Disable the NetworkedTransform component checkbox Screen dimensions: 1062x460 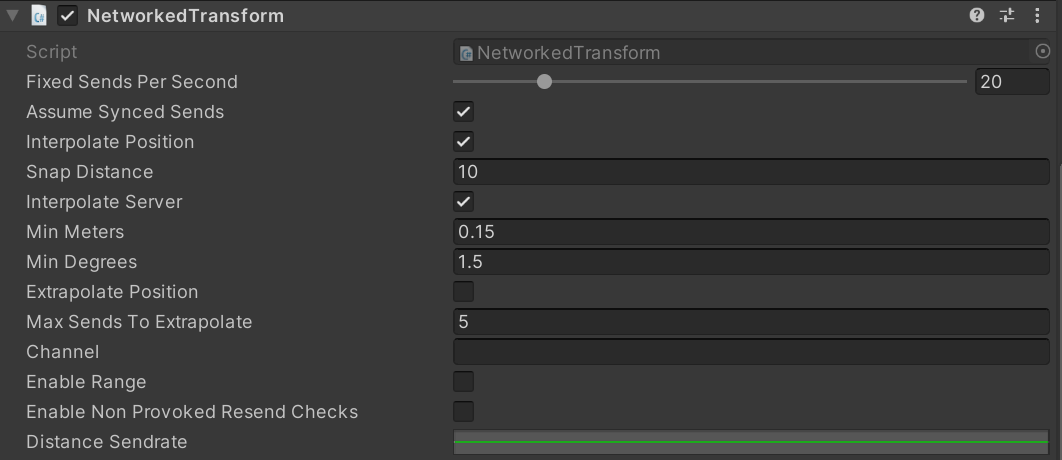click(x=68, y=16)
